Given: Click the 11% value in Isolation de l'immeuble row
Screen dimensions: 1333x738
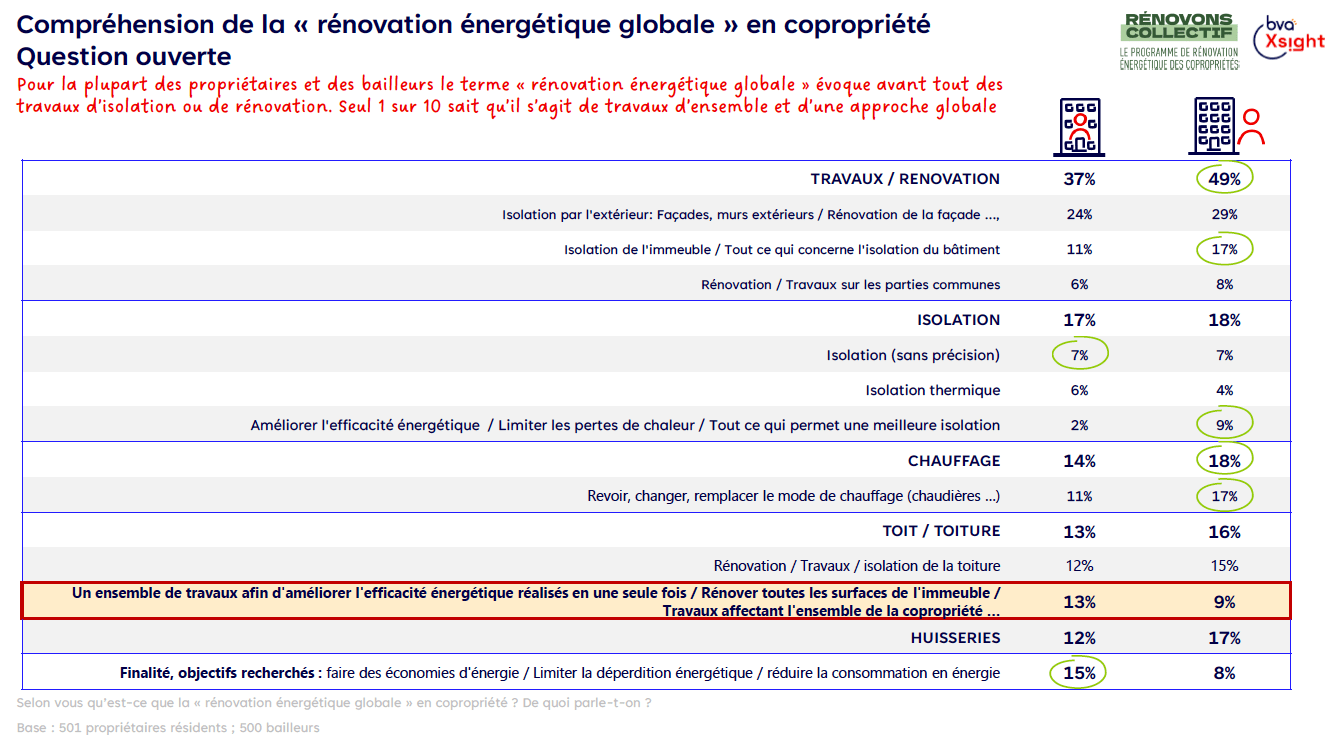Looking at the screenshot, I should tap(1079, 249).
